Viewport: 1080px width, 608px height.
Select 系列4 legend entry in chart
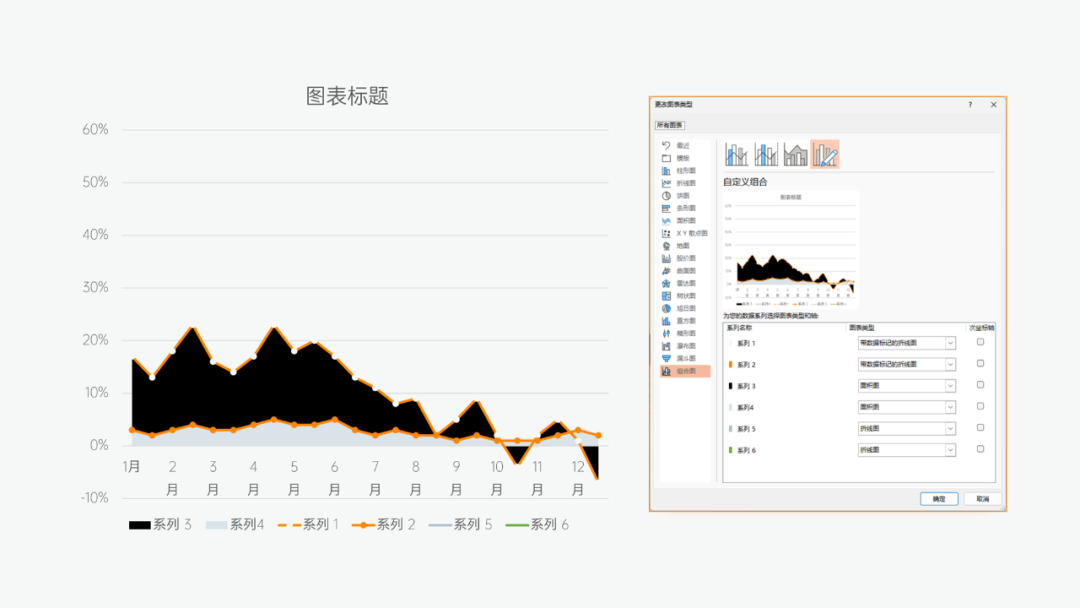tap(235, 525)
